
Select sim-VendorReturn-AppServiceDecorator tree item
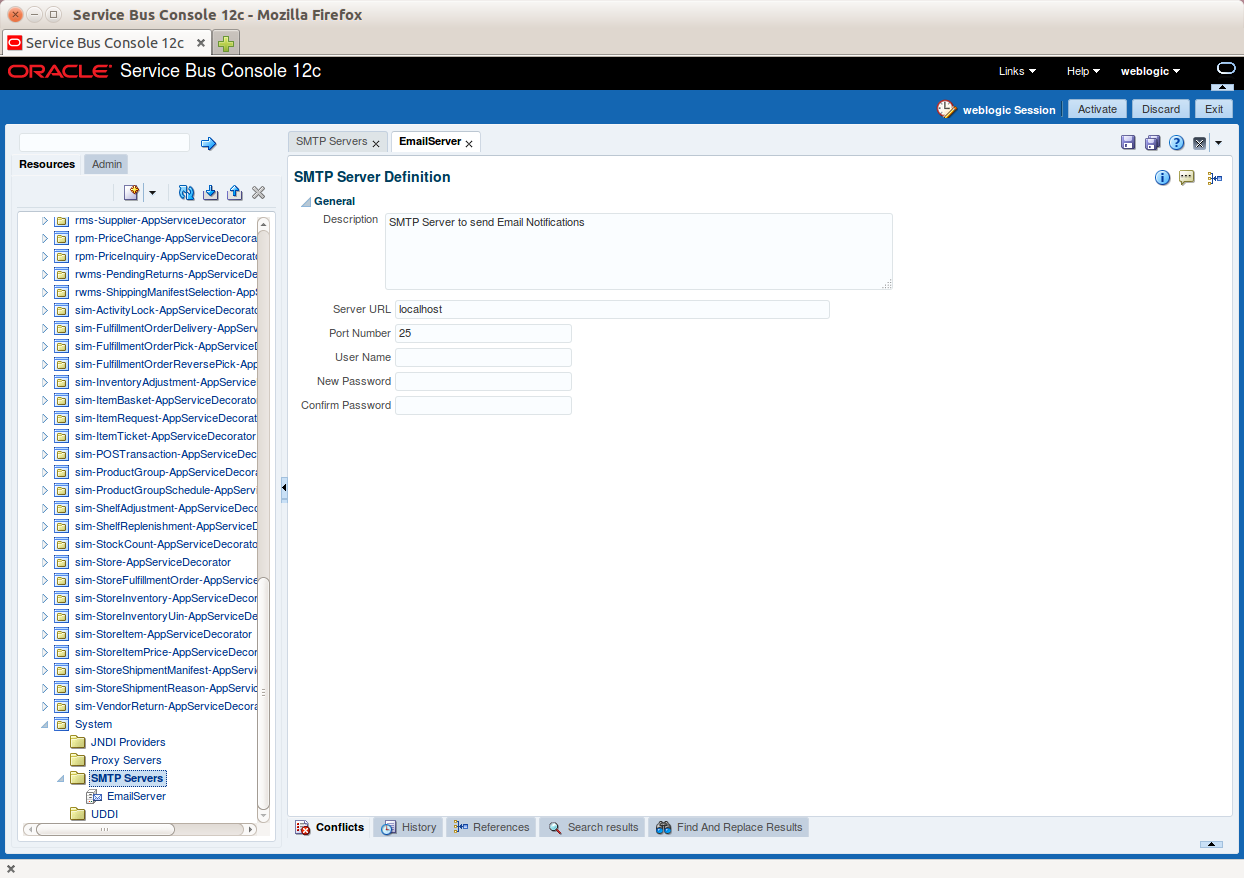point(166,706)
